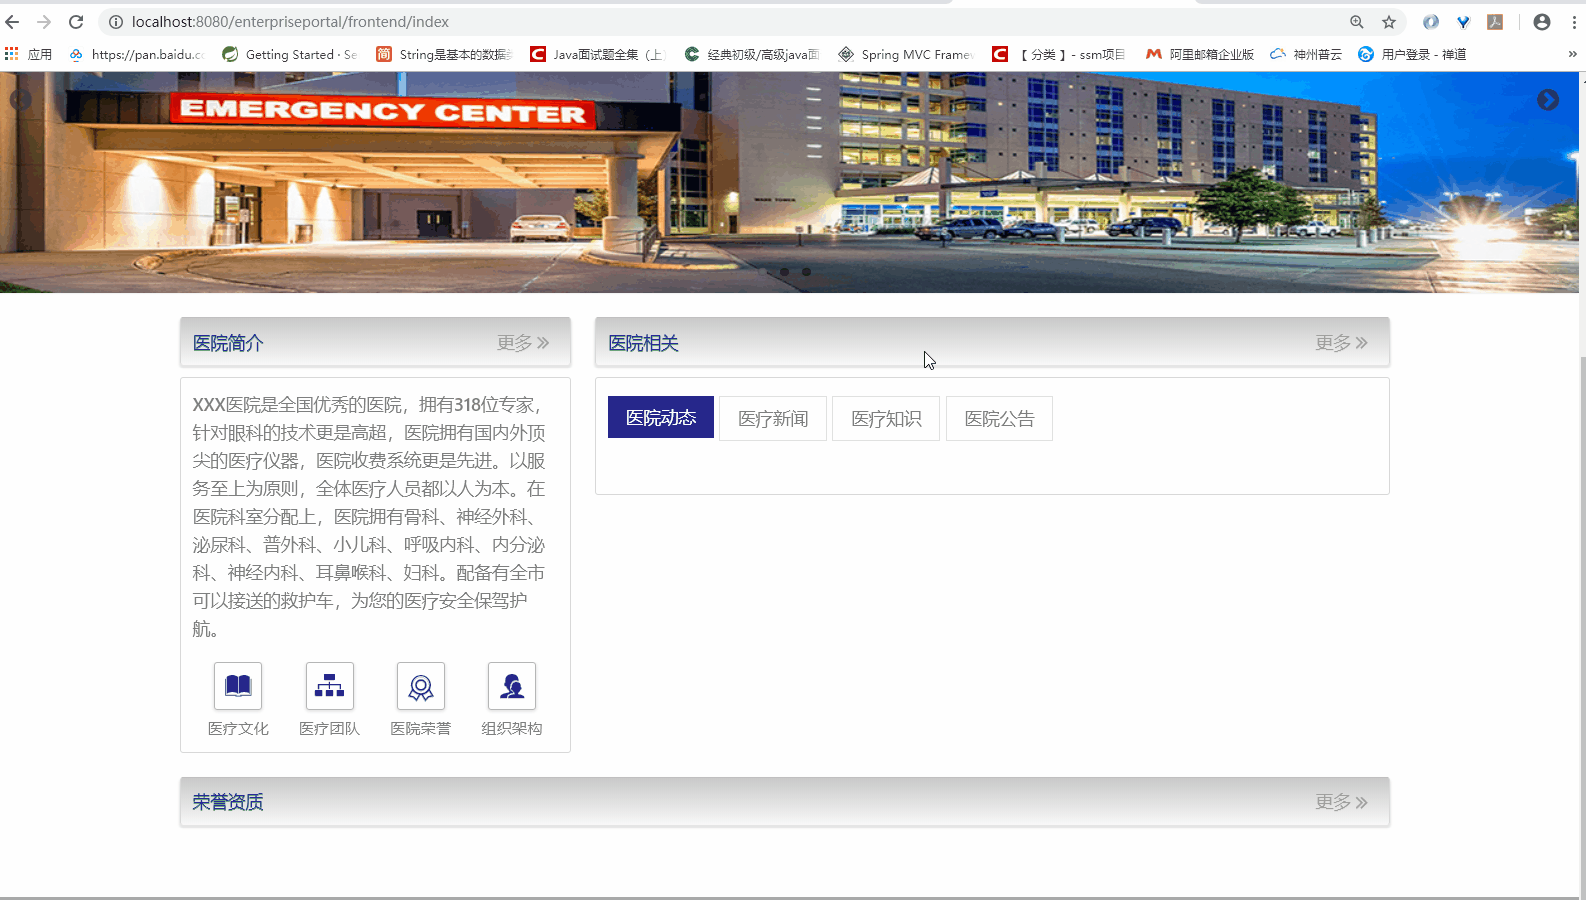
Task: Reload the current page
Action: pos(76,22)
